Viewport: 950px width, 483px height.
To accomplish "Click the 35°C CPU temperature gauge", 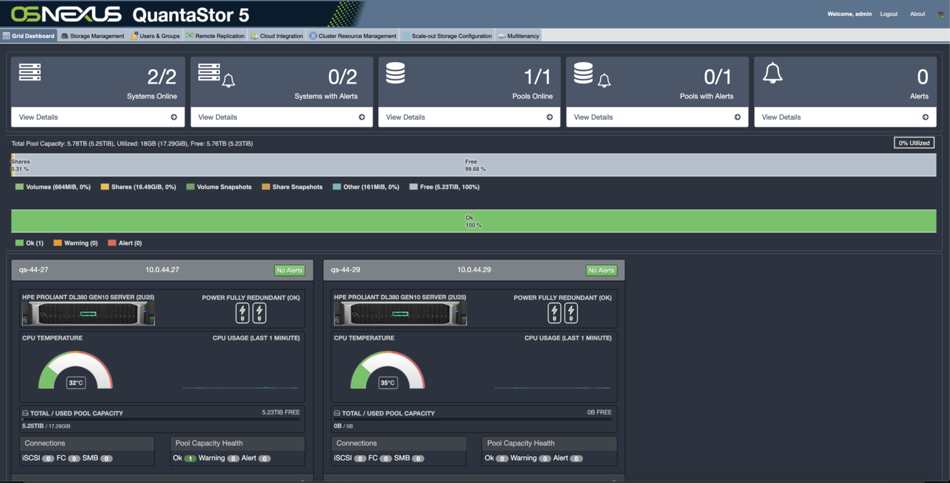I will point(388,371).
